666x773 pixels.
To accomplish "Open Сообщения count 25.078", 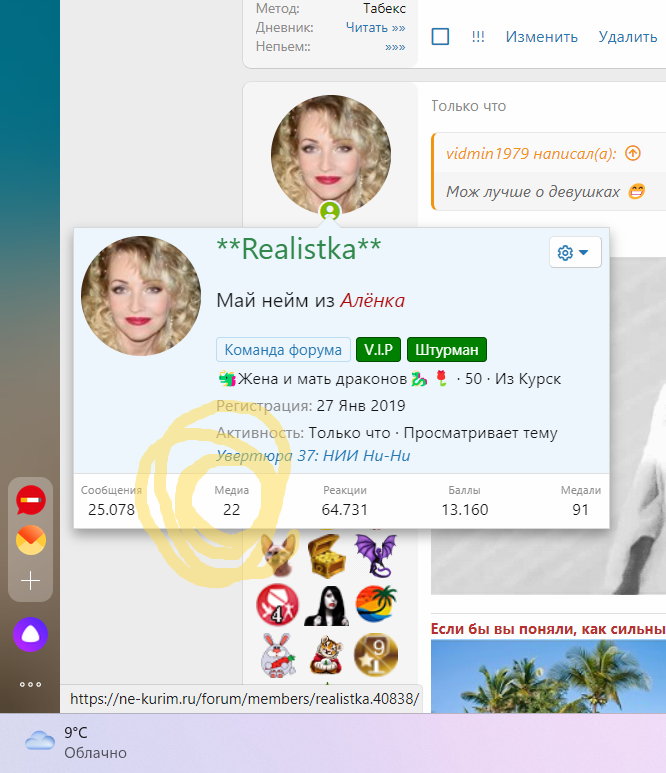I will [111, 501].
